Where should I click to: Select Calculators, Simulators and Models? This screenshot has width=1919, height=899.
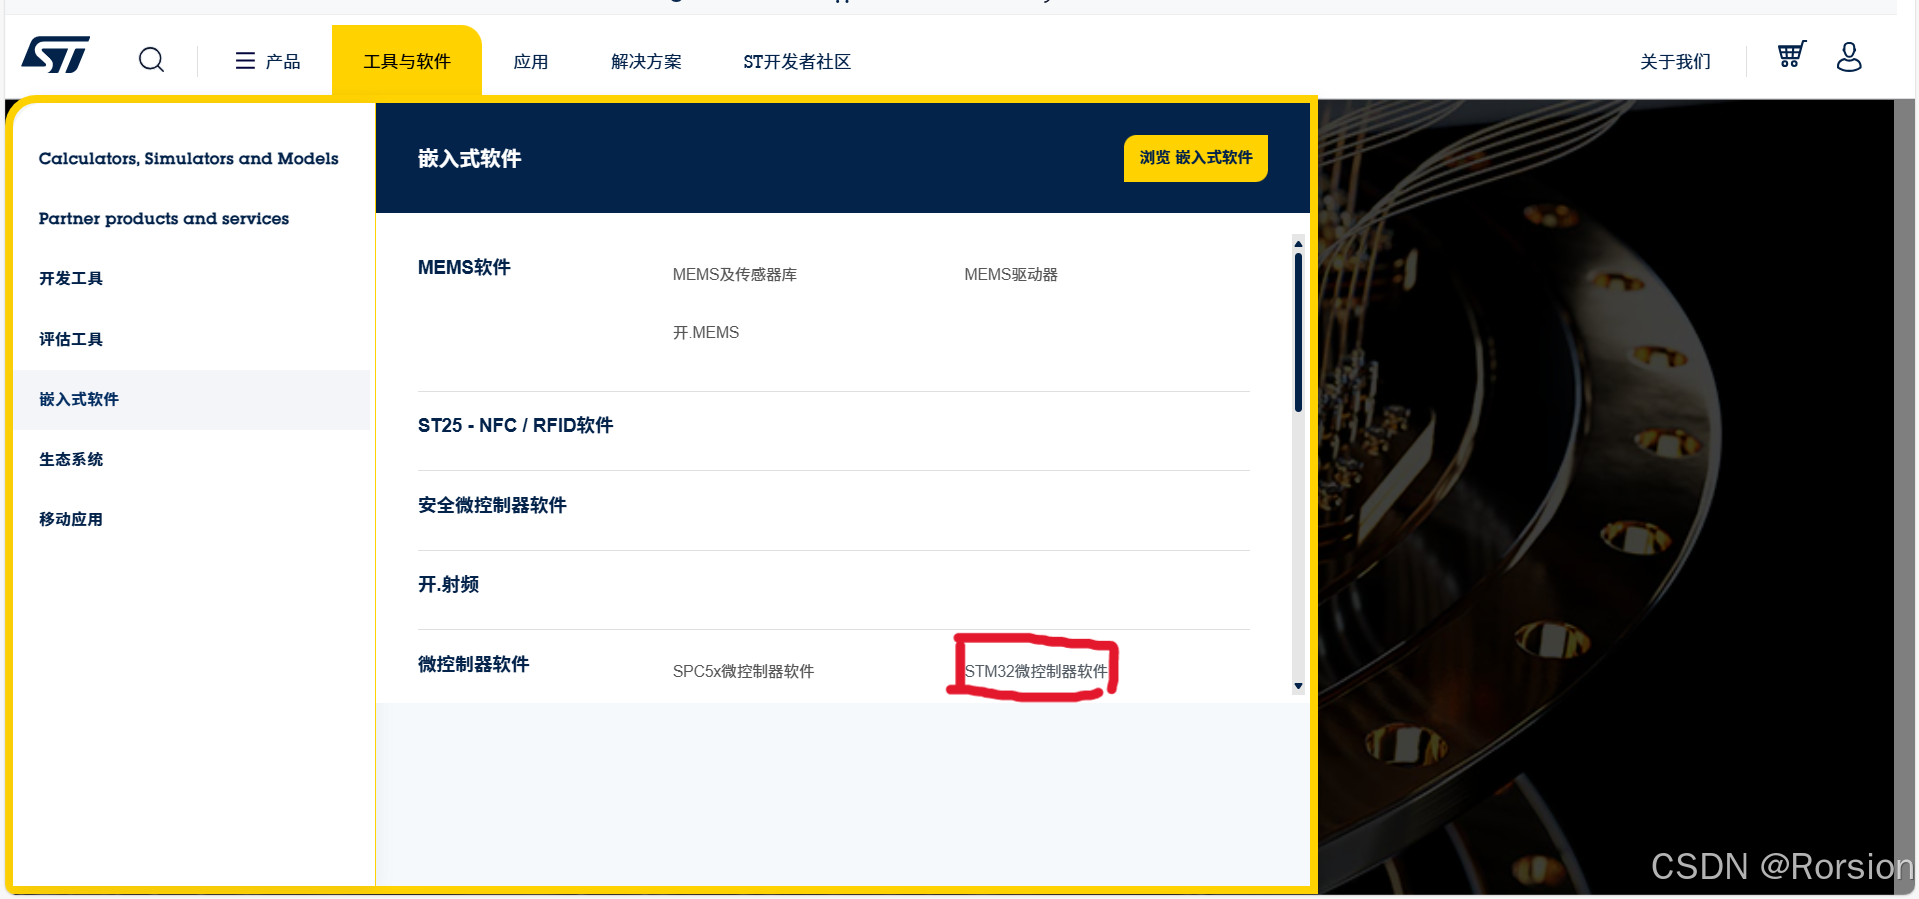pos(188,158)
